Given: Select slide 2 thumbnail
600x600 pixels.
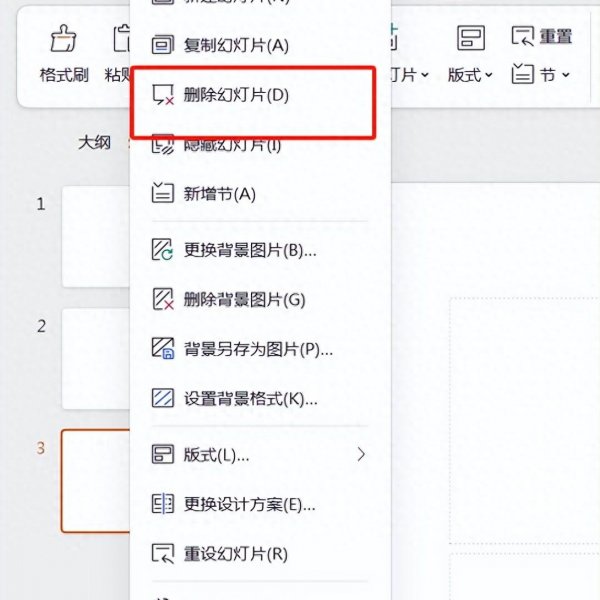Looking at the screenshot, I should [96, 359].
